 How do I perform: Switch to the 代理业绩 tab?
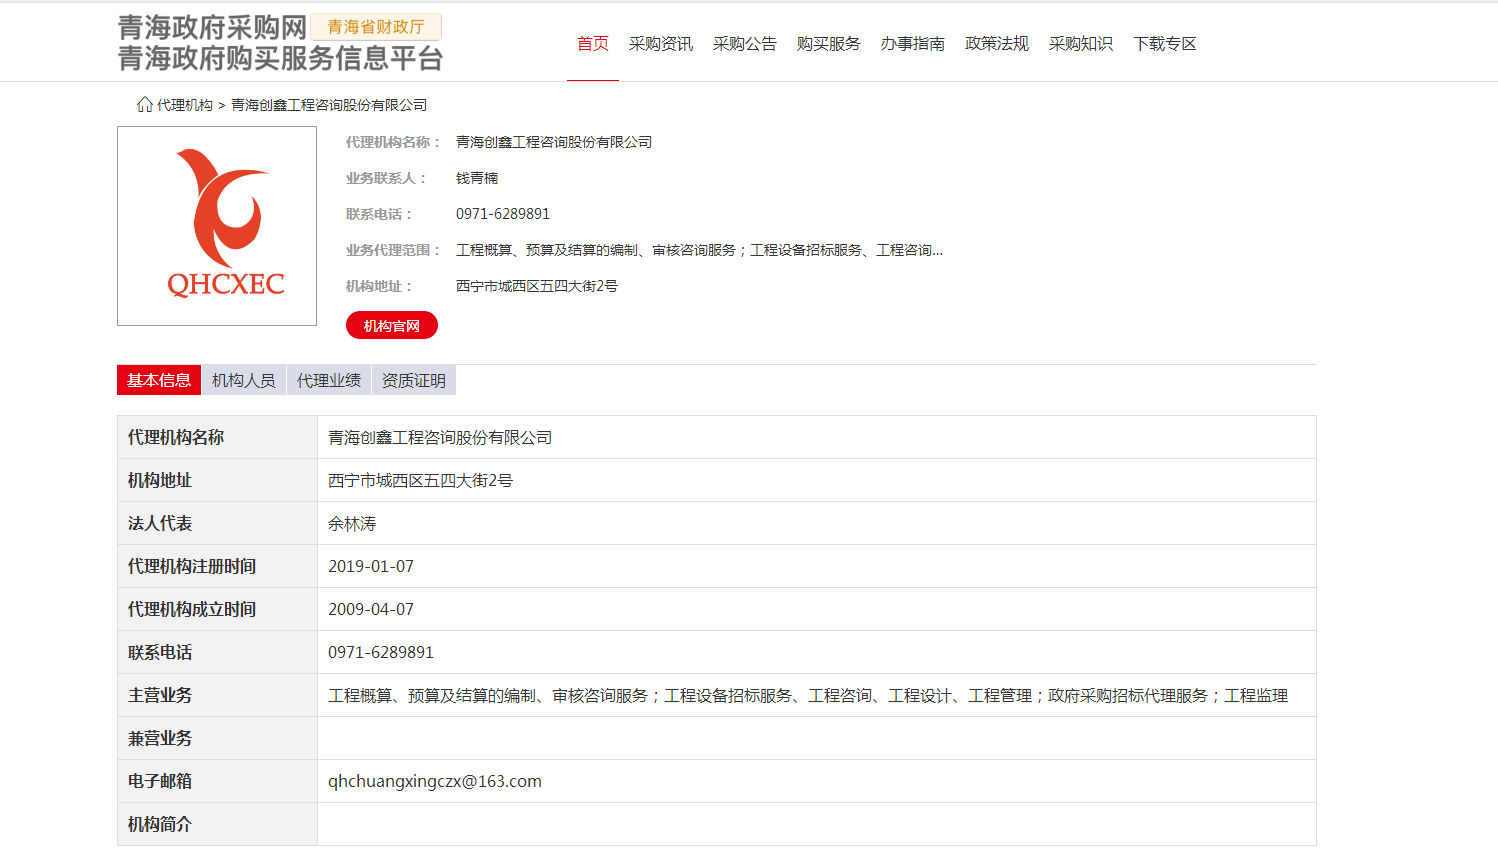point(329,380)
